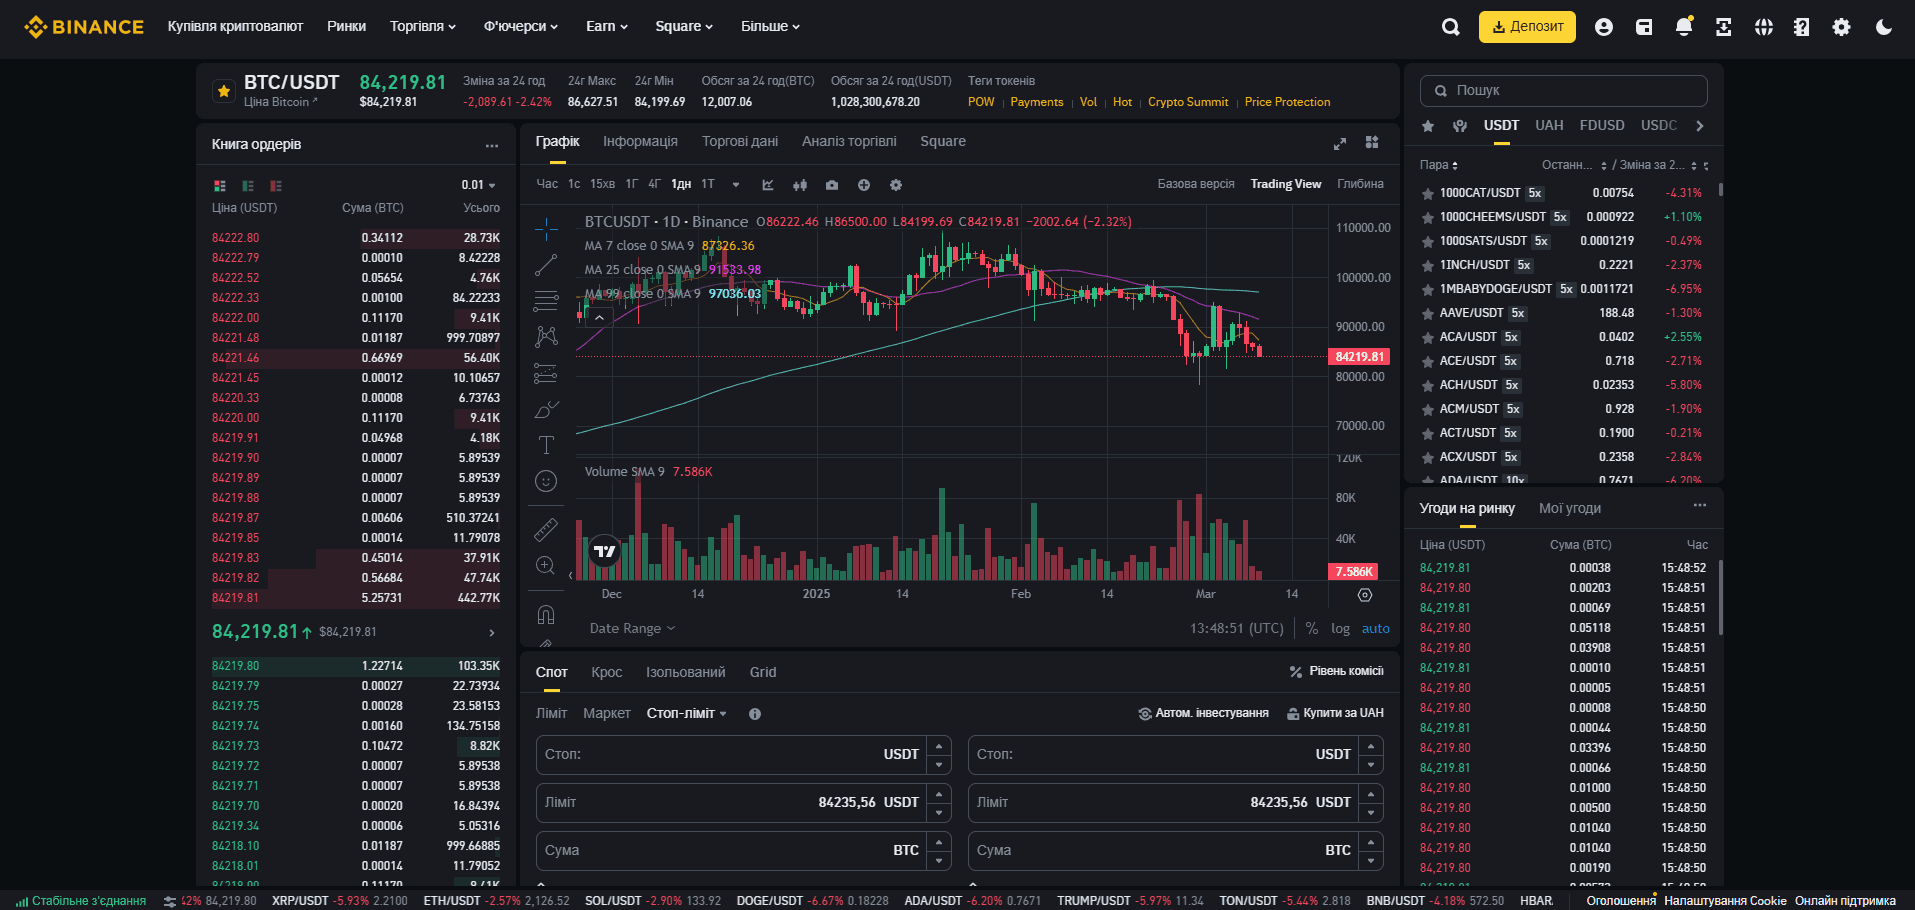Open the Date Range dropdown
The image size is (1915, 910).
pyautogui.click(x=633, y=628)
